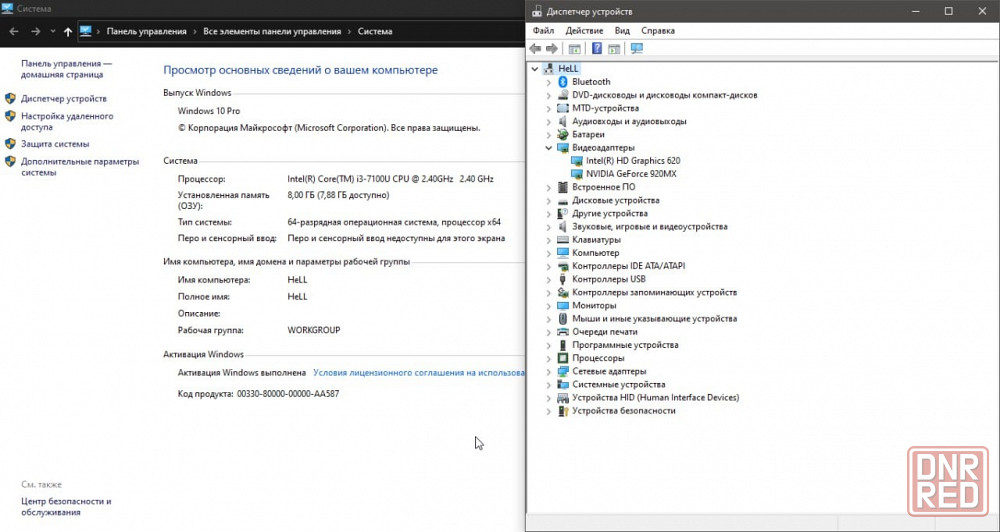
Task: Select the Мониторы category icon
Action: click(x=562, y=306)
